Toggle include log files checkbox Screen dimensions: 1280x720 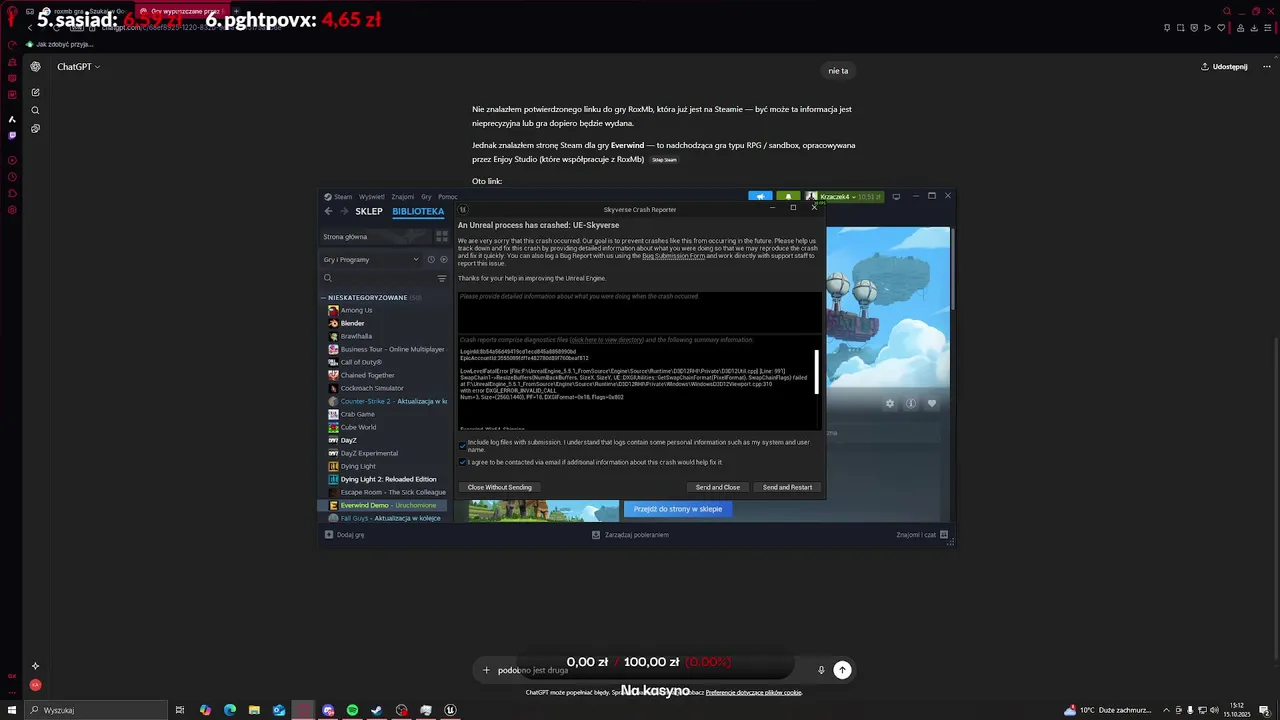462,444
